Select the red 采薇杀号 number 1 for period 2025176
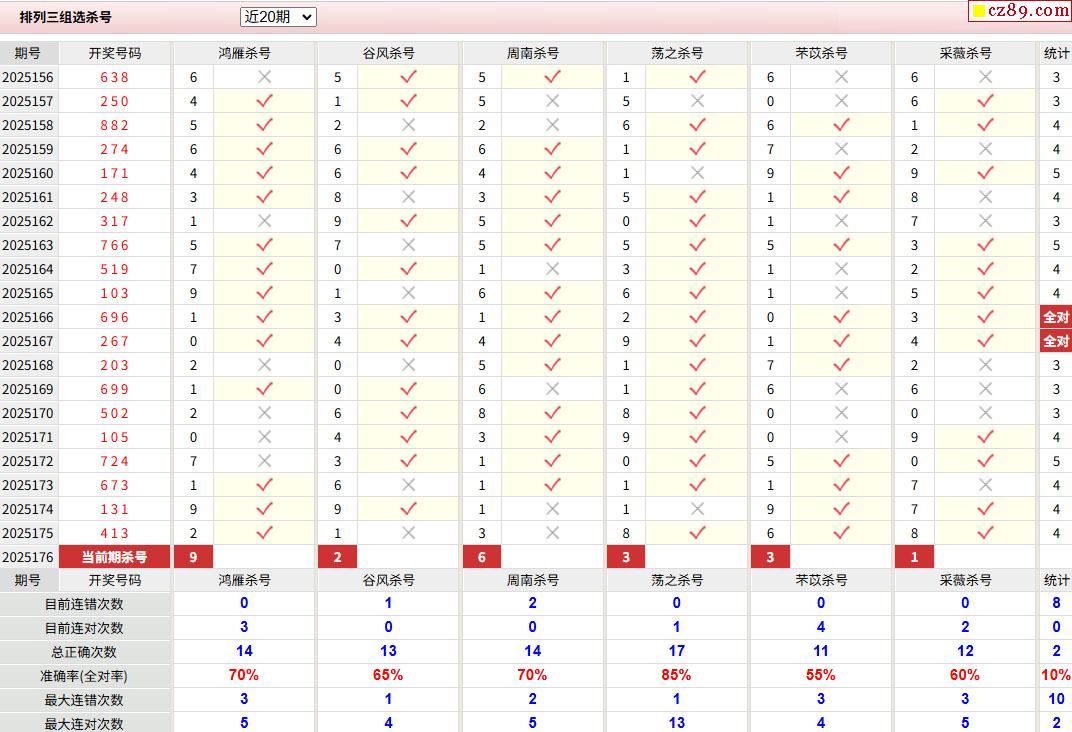The width and height of the screenshot is (1072, 732). [914, 557]
